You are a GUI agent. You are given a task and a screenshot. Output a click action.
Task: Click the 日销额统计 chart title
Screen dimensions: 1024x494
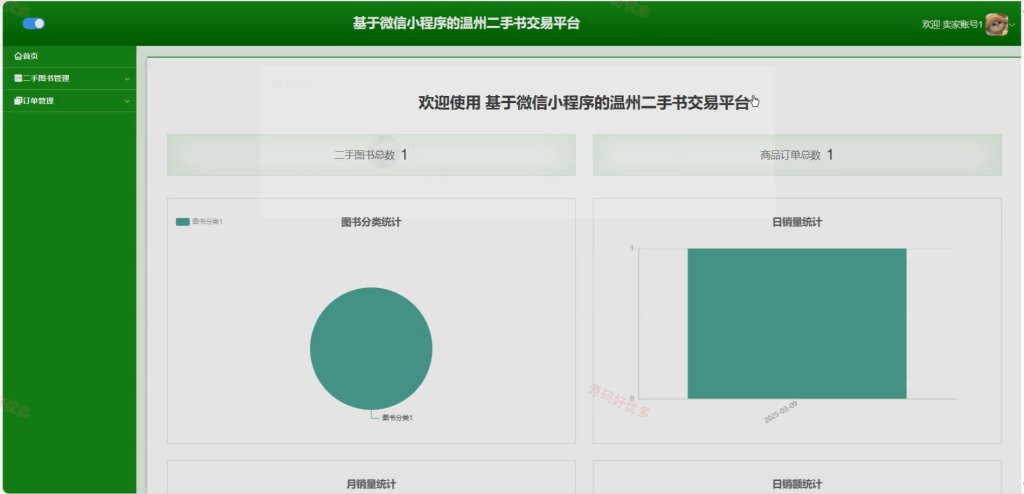pyautogui.click(x=797, y=484)
